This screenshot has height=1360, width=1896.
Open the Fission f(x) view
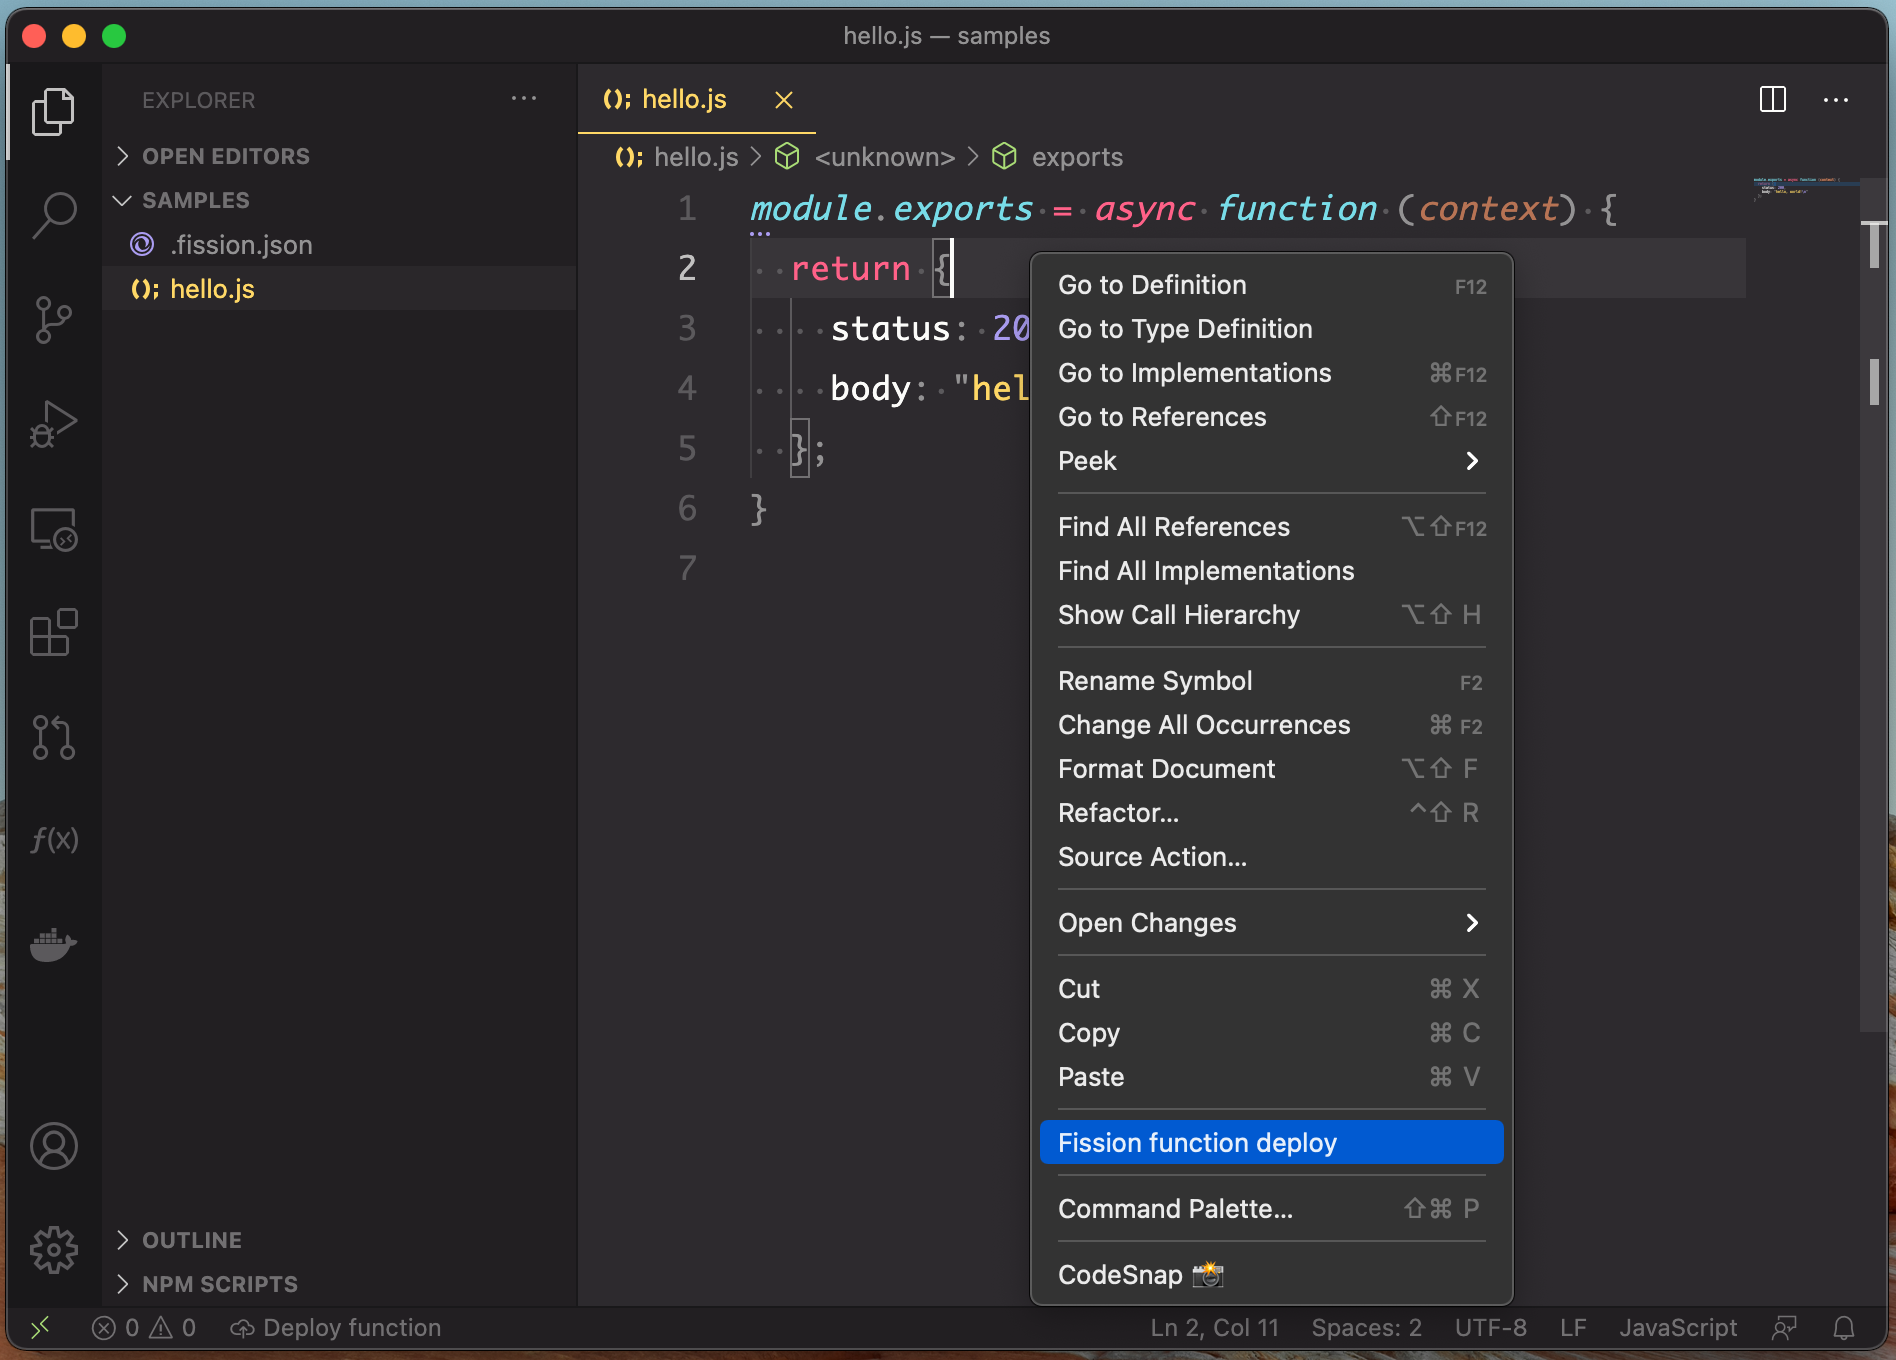54,840
